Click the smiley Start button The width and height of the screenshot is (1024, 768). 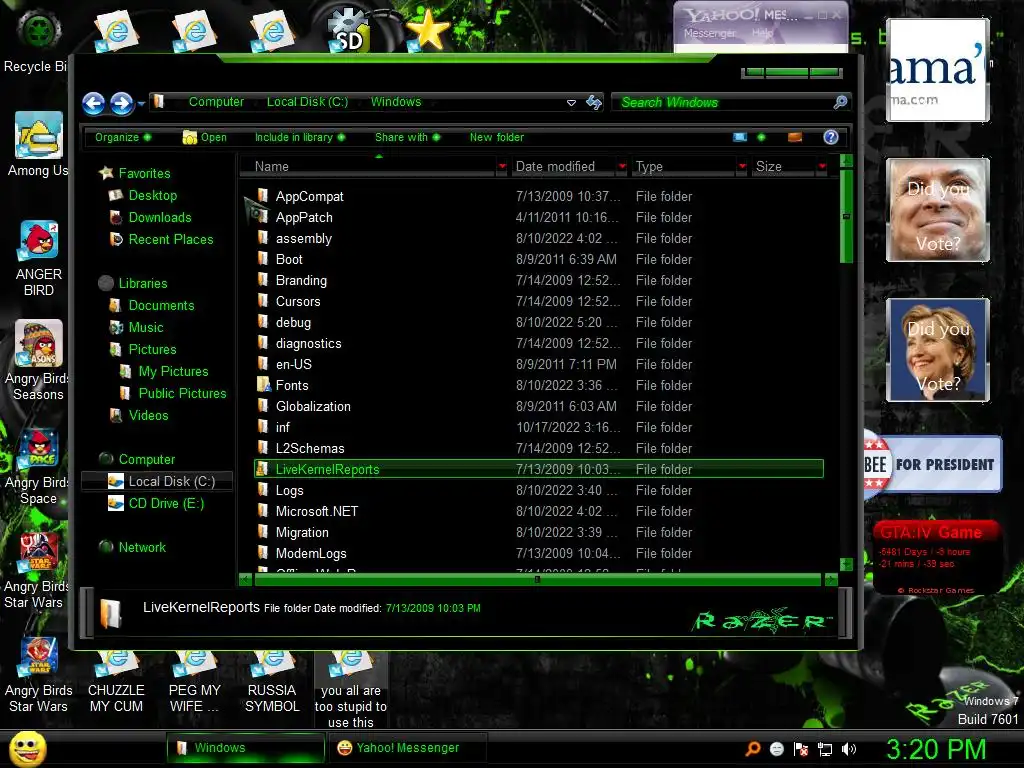tap(27, 748)
